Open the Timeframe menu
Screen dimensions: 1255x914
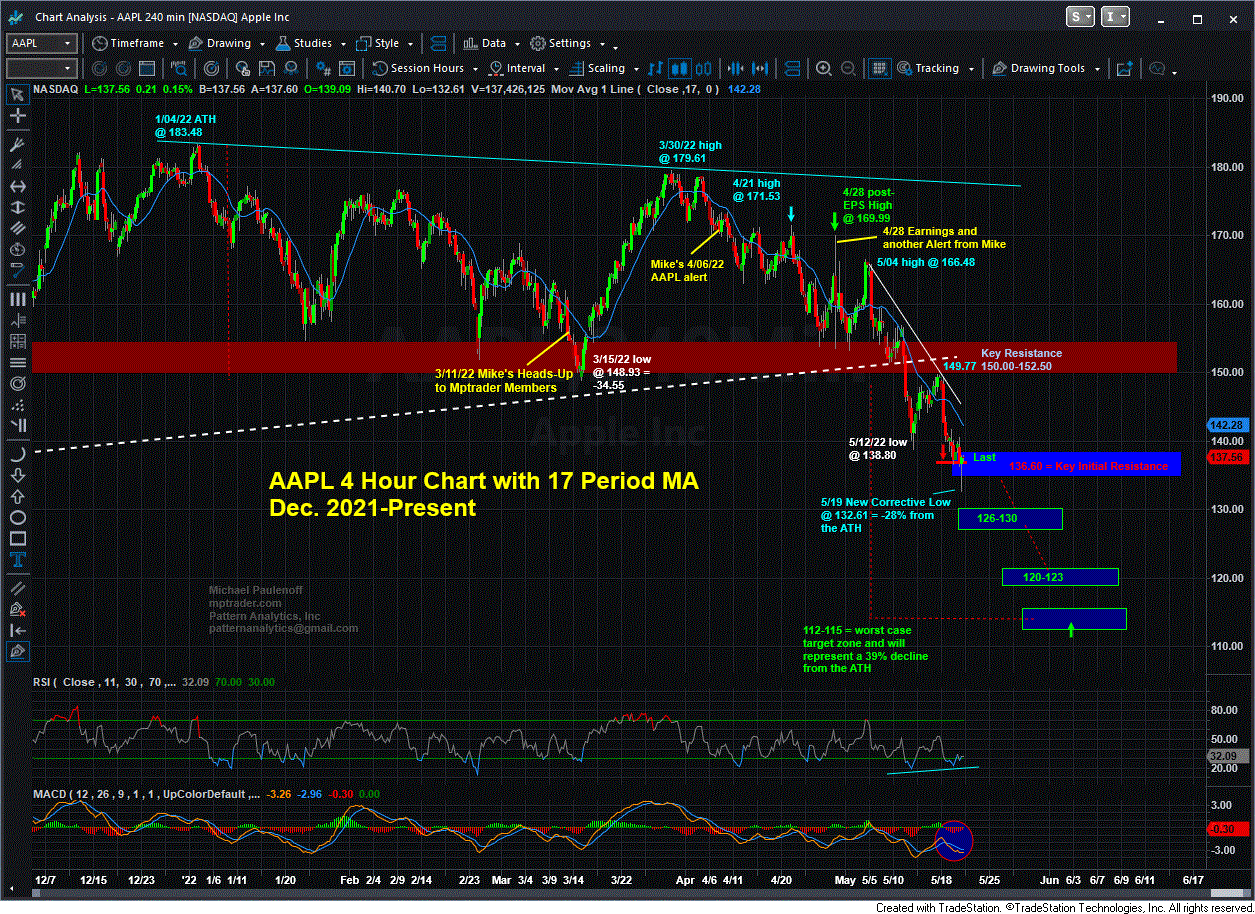[127, 43]
